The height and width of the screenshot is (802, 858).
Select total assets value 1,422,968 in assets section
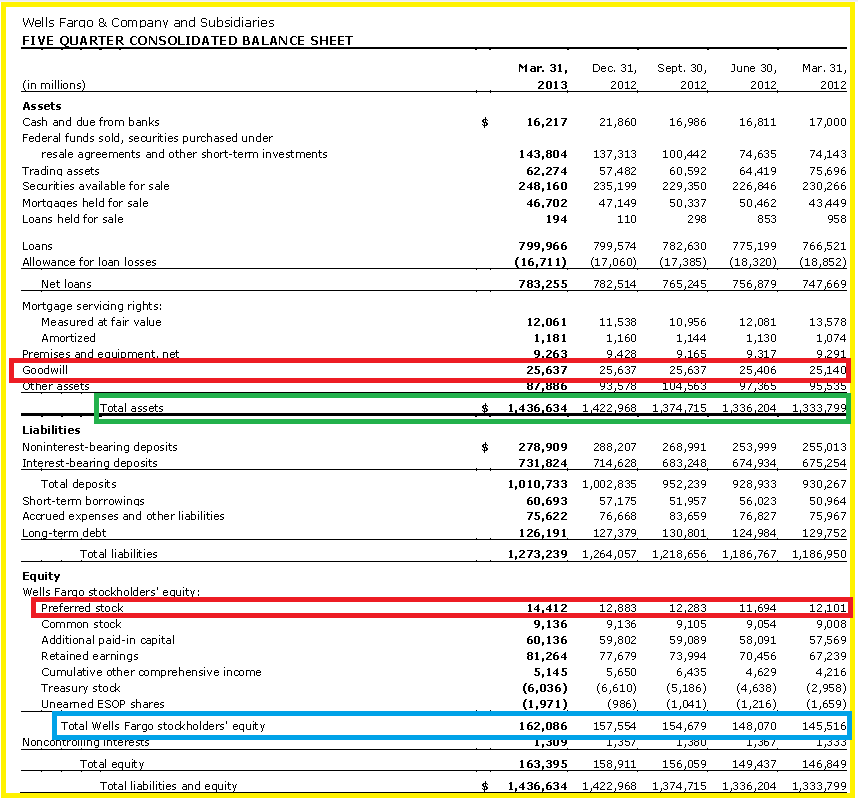610,408
